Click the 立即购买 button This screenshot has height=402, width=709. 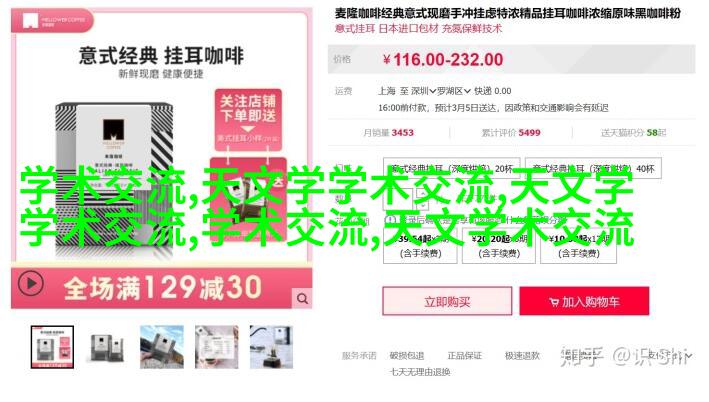pyautogui.click(x=447, y=301)
